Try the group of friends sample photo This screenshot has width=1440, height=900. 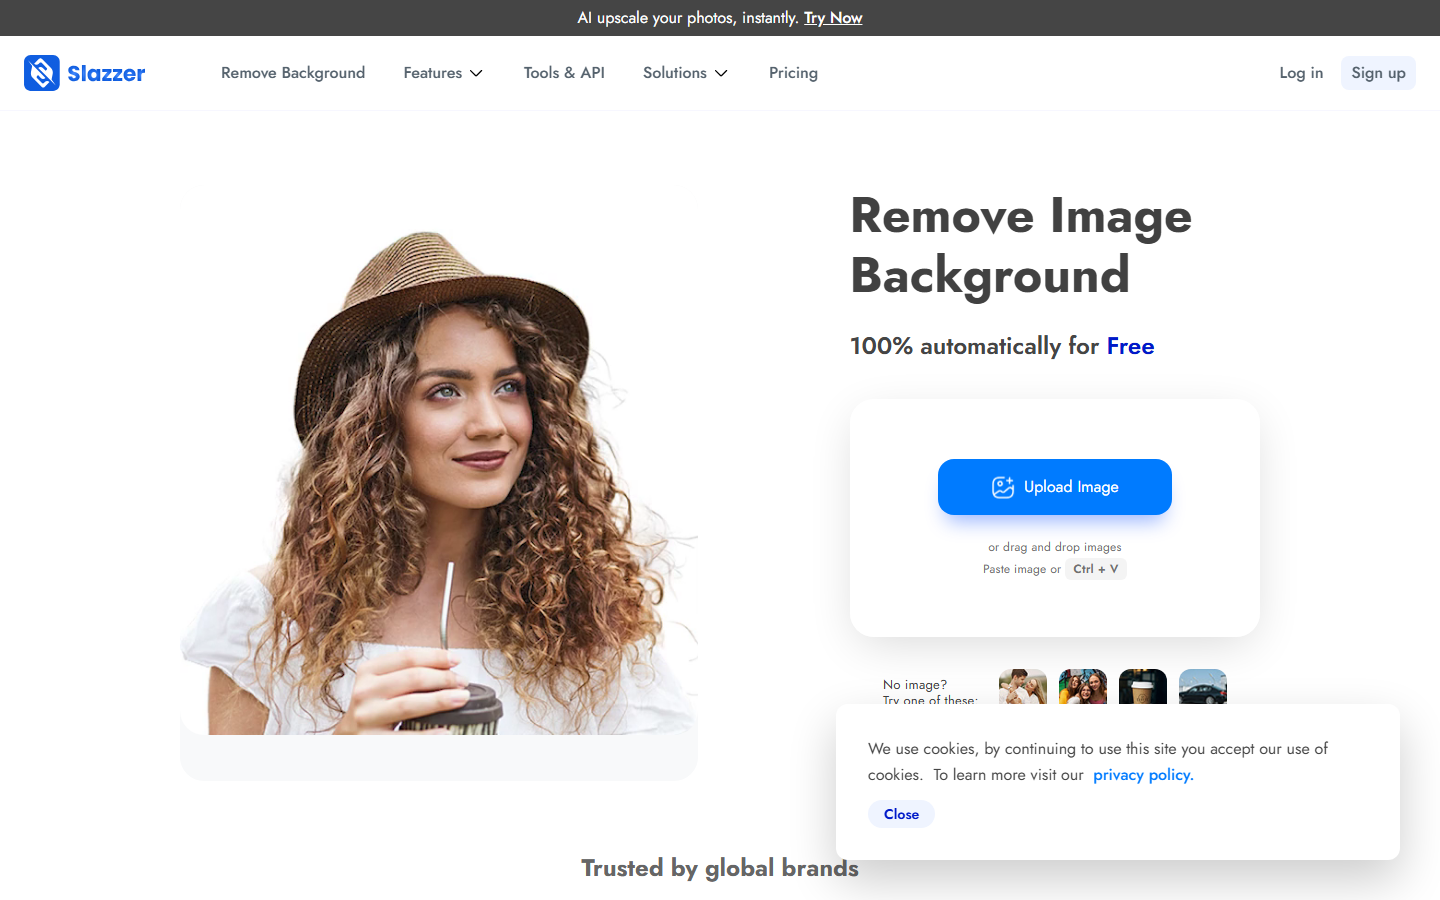tap(1082, 687)
